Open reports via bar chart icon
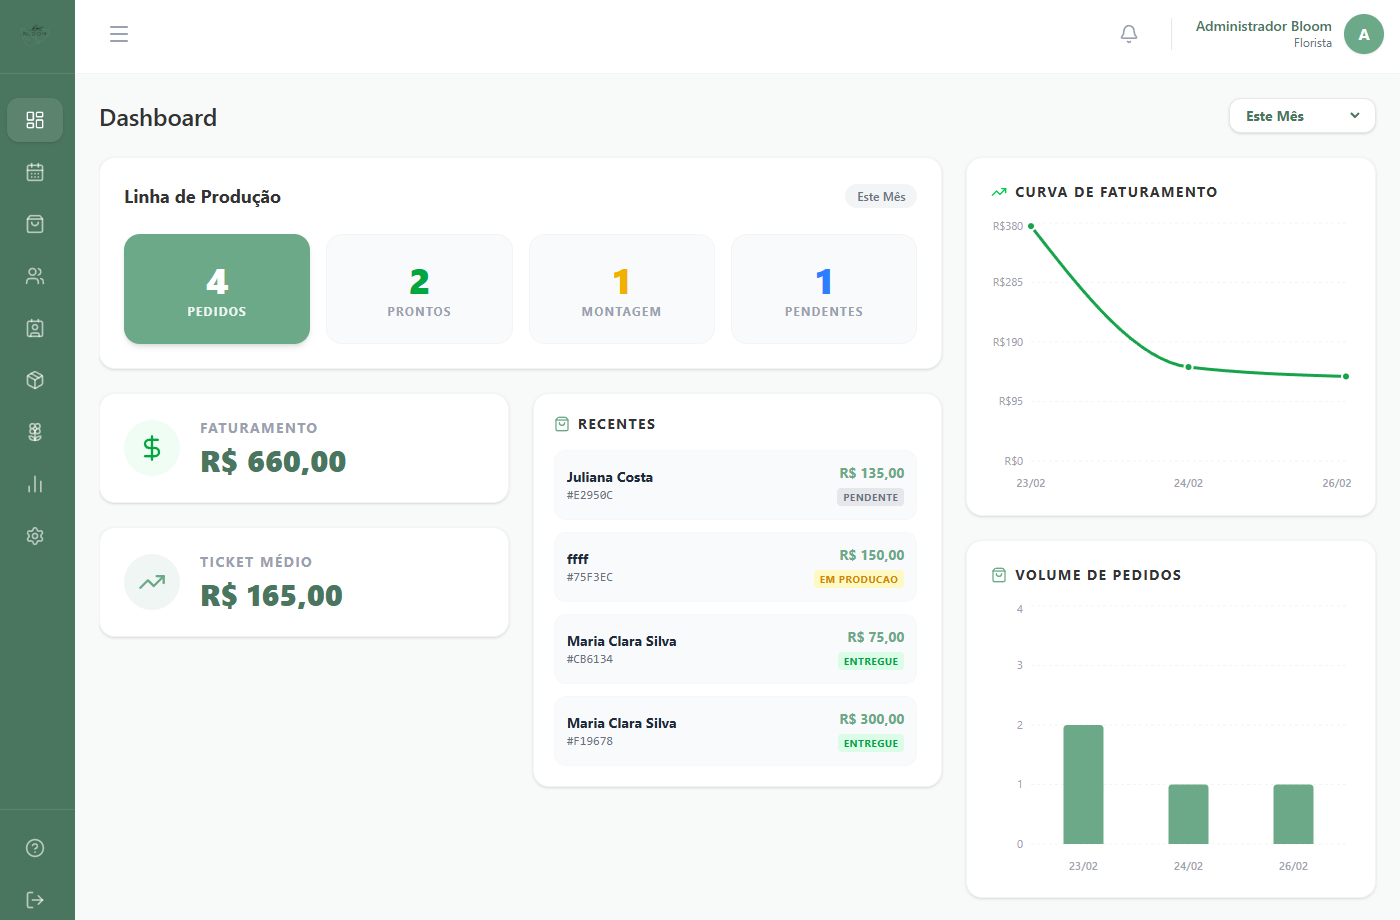1400x920 pixels. [35, 484]
